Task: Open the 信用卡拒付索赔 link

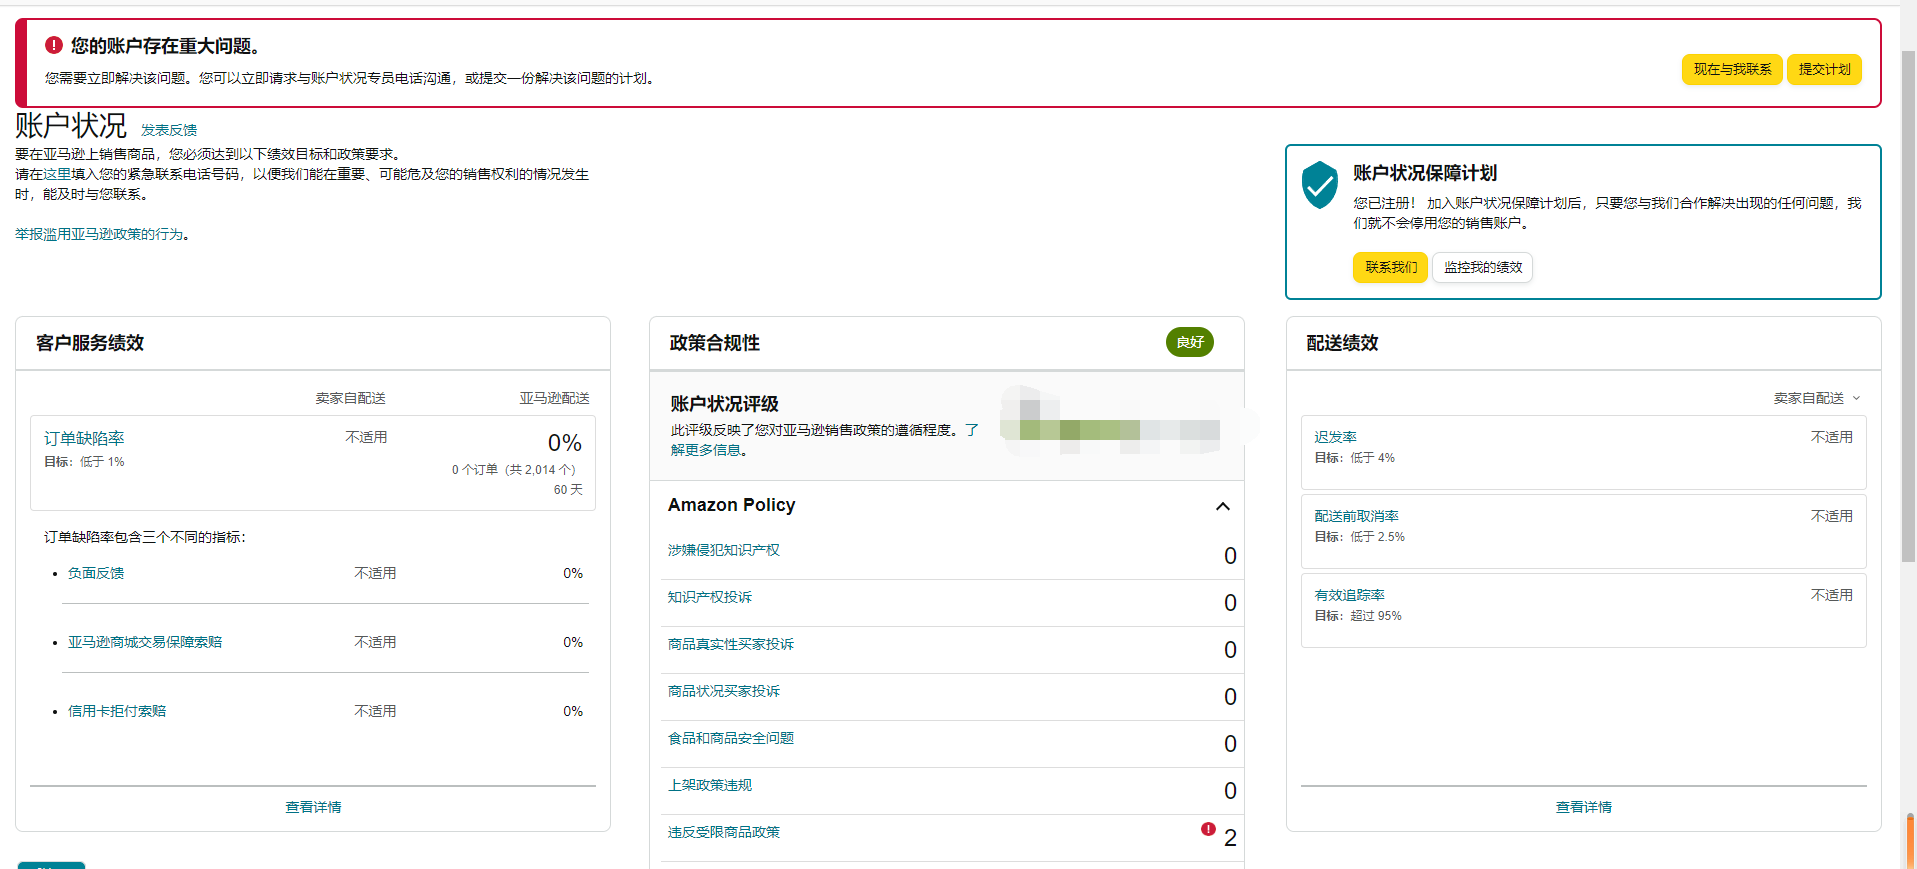Action: tap(117, 711)
